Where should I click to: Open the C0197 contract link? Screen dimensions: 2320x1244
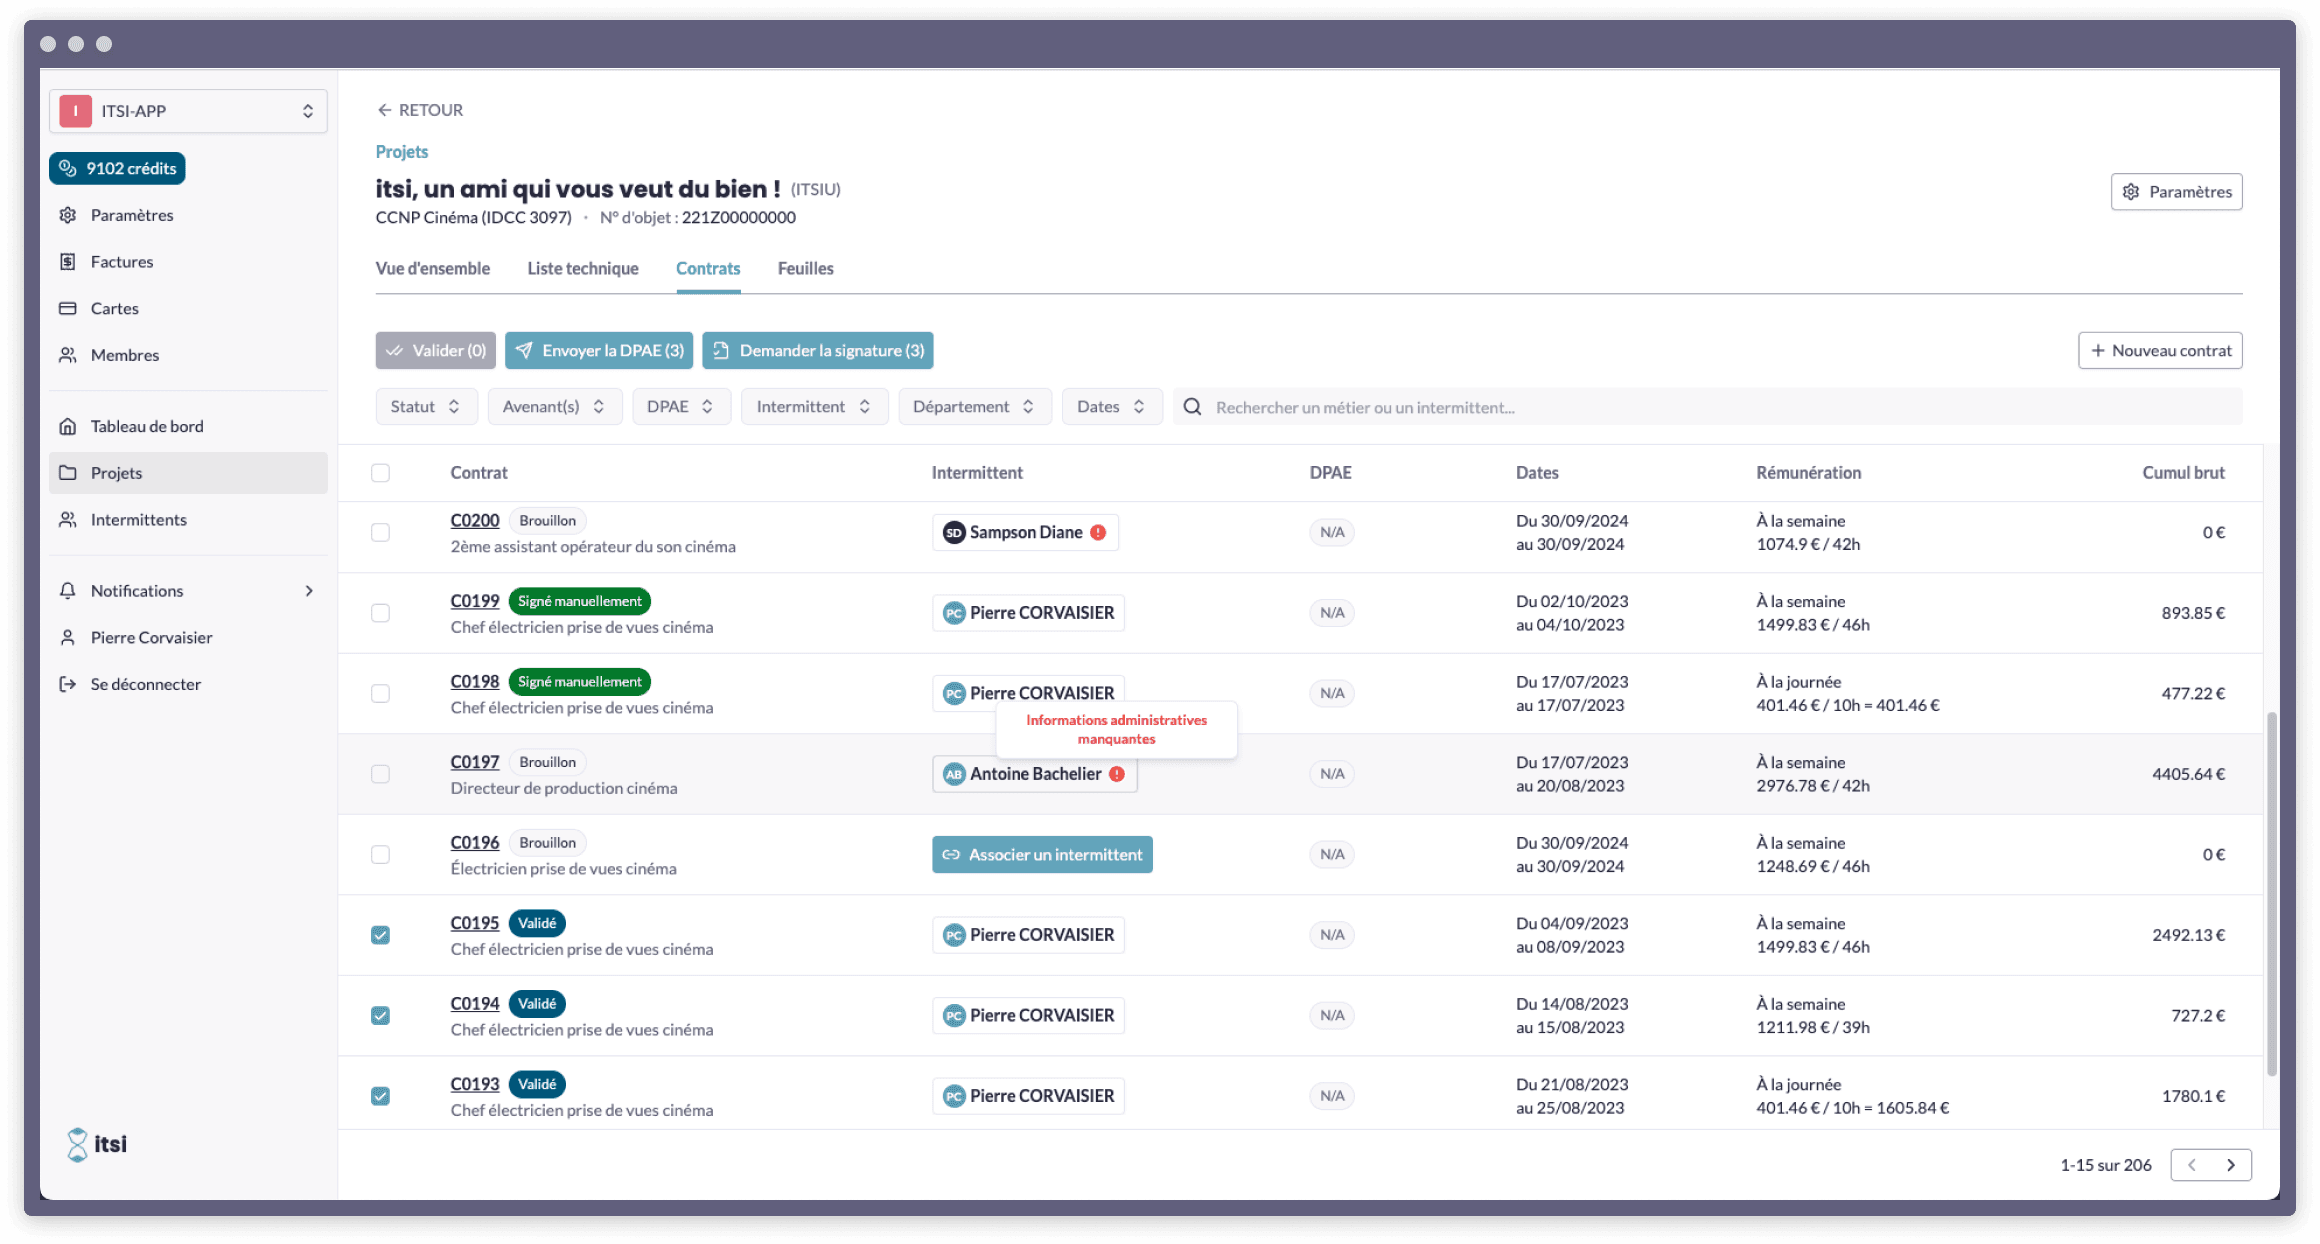coord(474,762)
